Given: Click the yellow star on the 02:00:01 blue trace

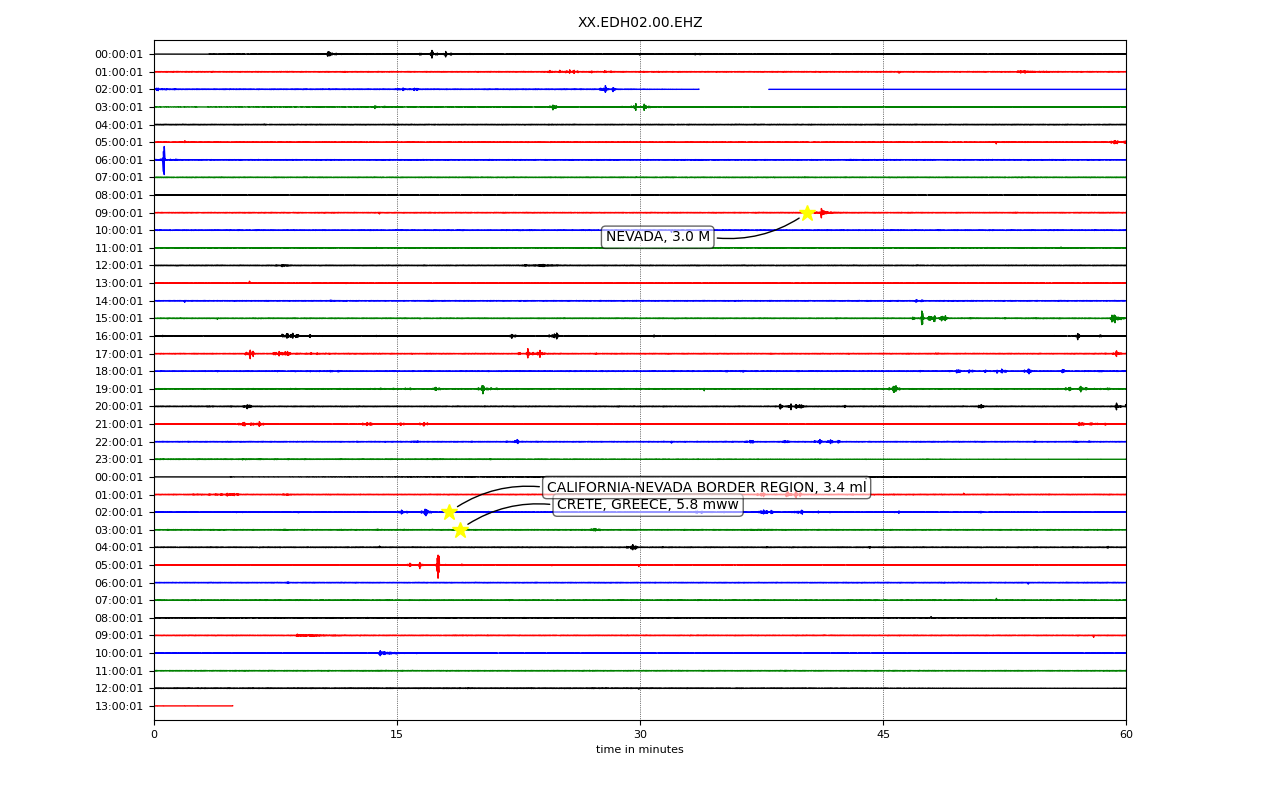Looking at the screenshot, I should 449,512.
